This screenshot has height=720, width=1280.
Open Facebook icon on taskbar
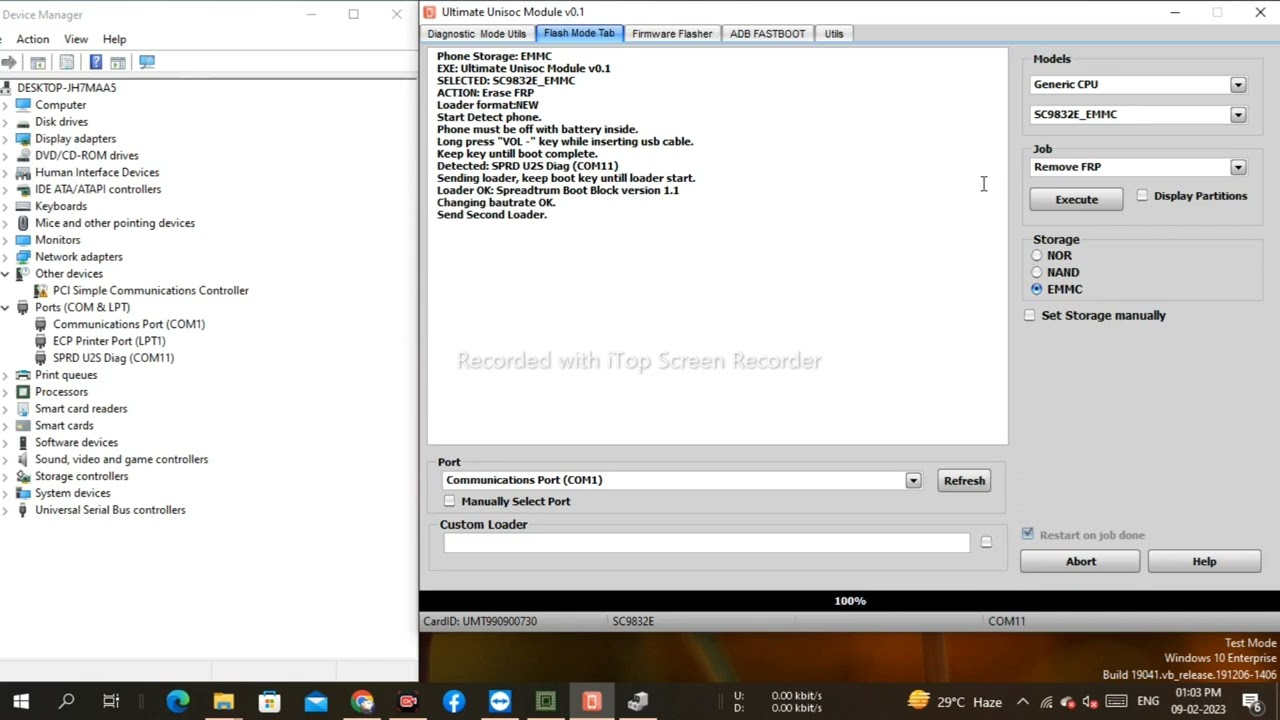pos(454,701)
